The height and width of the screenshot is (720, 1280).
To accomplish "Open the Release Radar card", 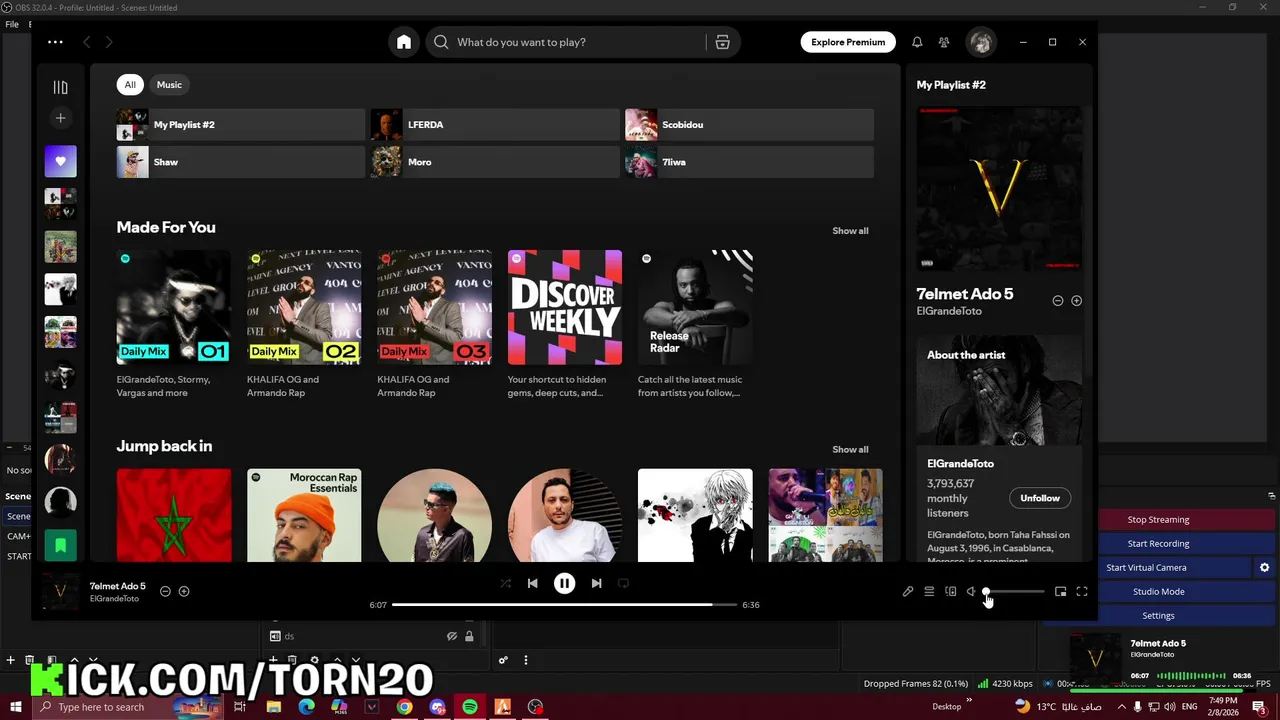I will 695,325.
